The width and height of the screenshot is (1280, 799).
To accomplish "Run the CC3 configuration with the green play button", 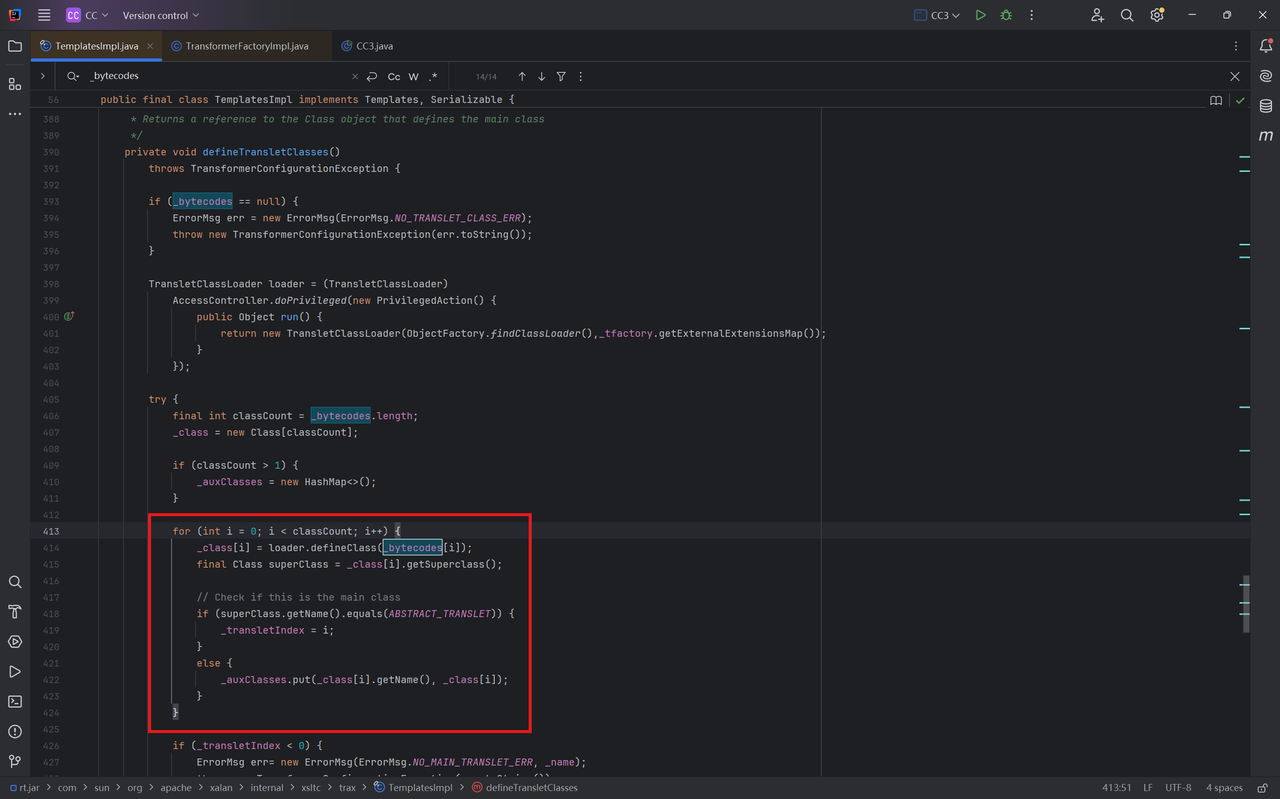I will pyautogui.click(x=980, y=15).
